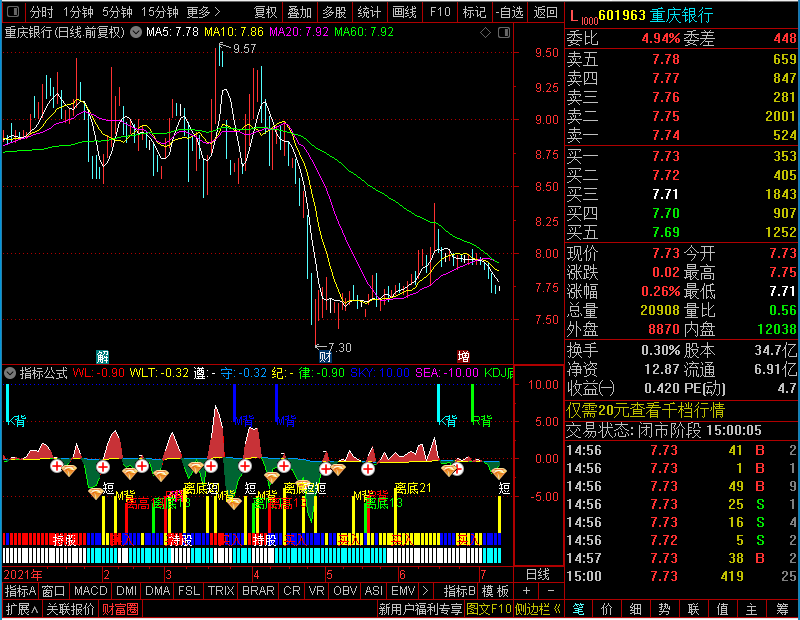The width and height of the screenshot is (800, 620).
Task: Select the TRIX indicator tab
Action: (x=221, y=591)
